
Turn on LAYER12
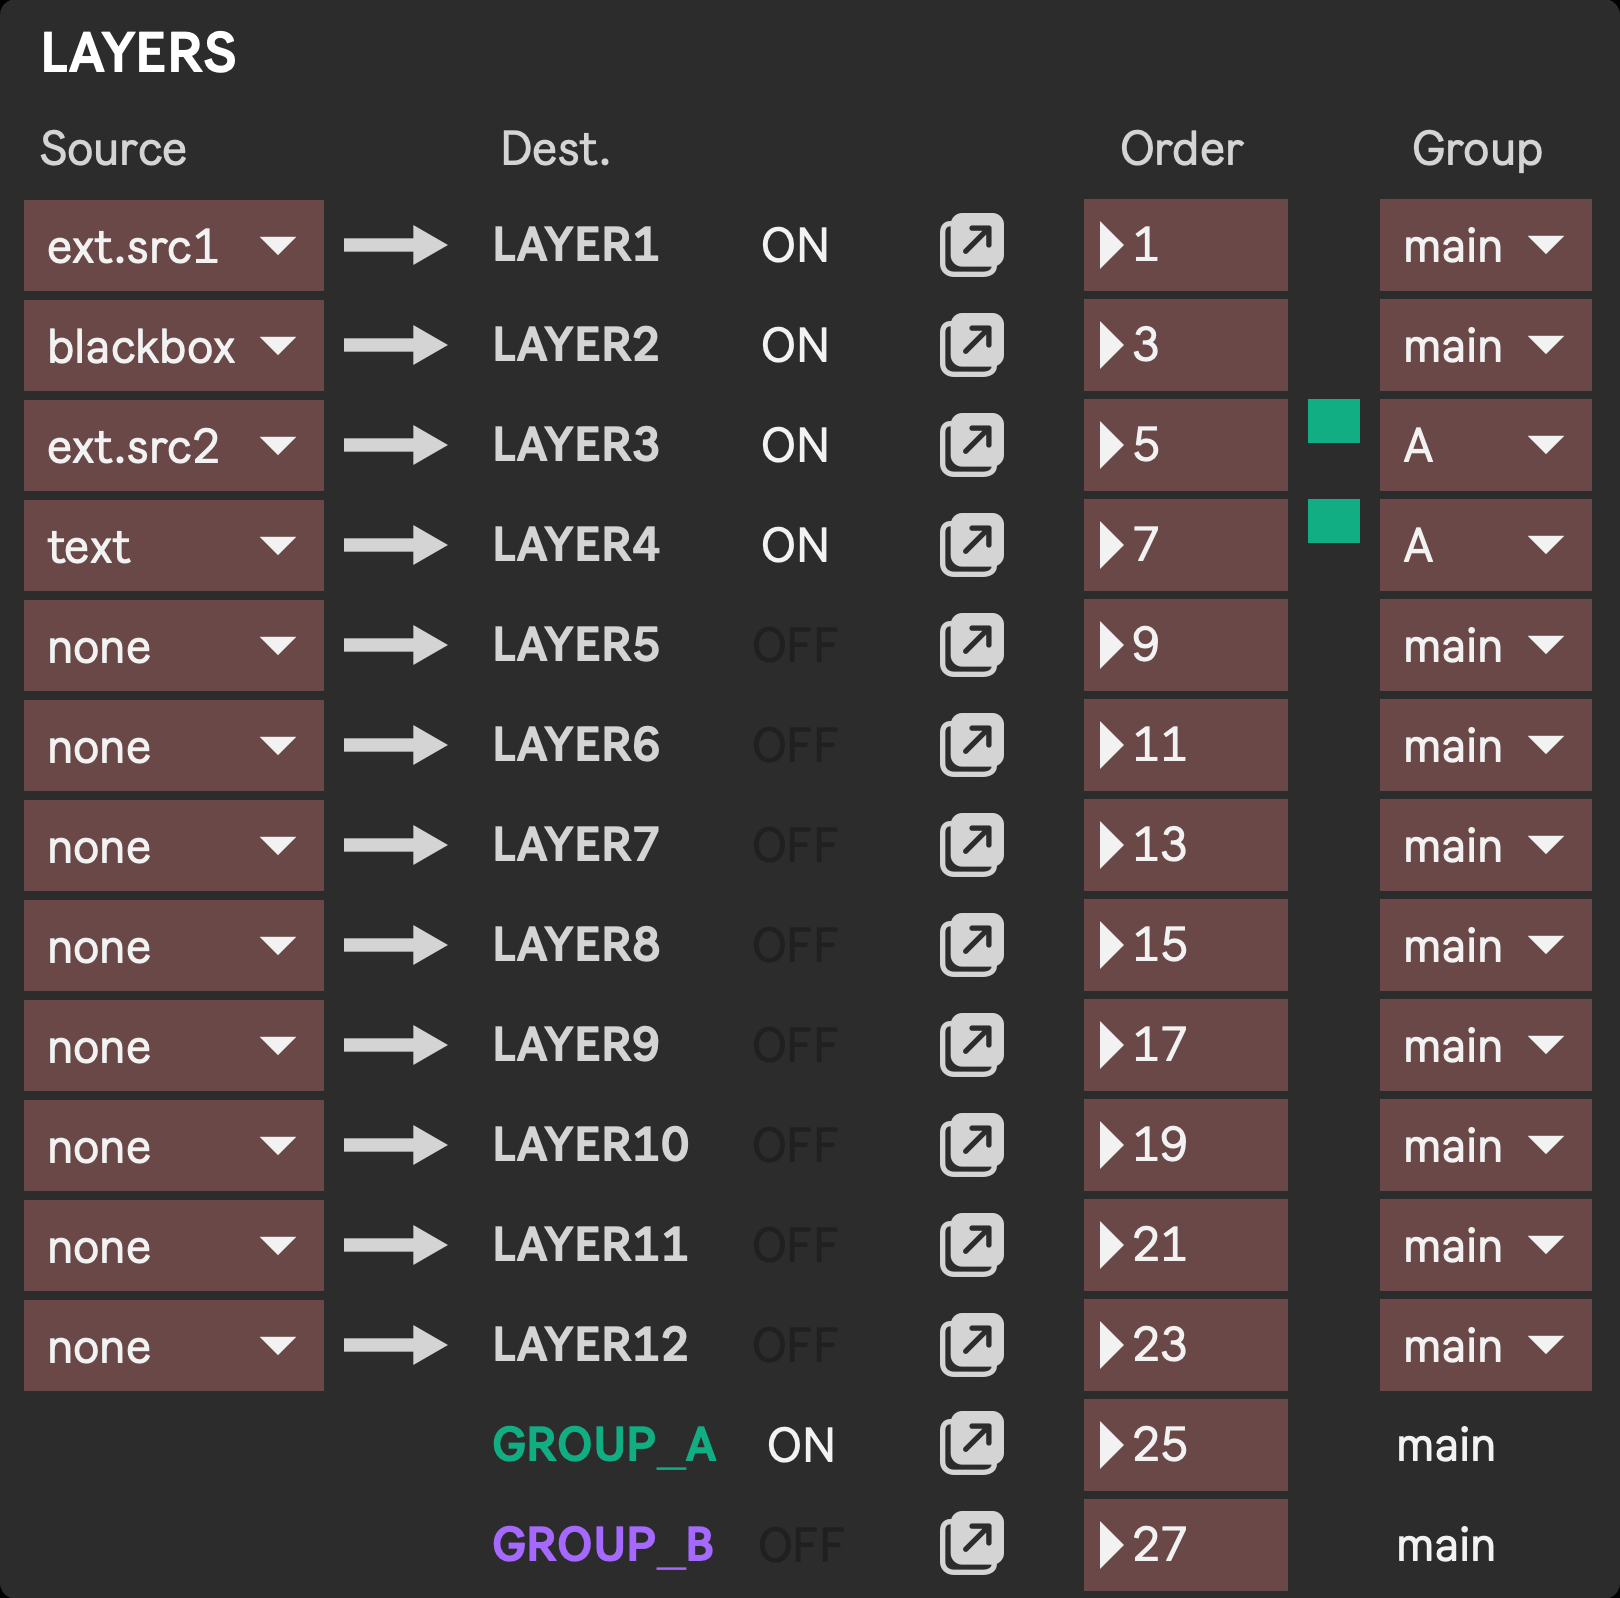click(x=795, y=1346)
